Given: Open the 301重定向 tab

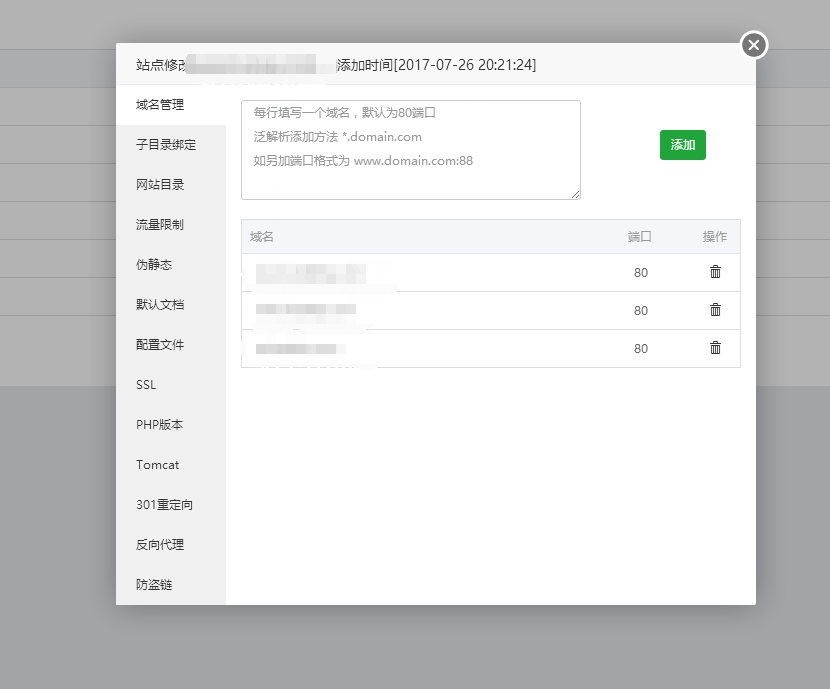Looking at the screenshot, I should (x=171, y=505).
